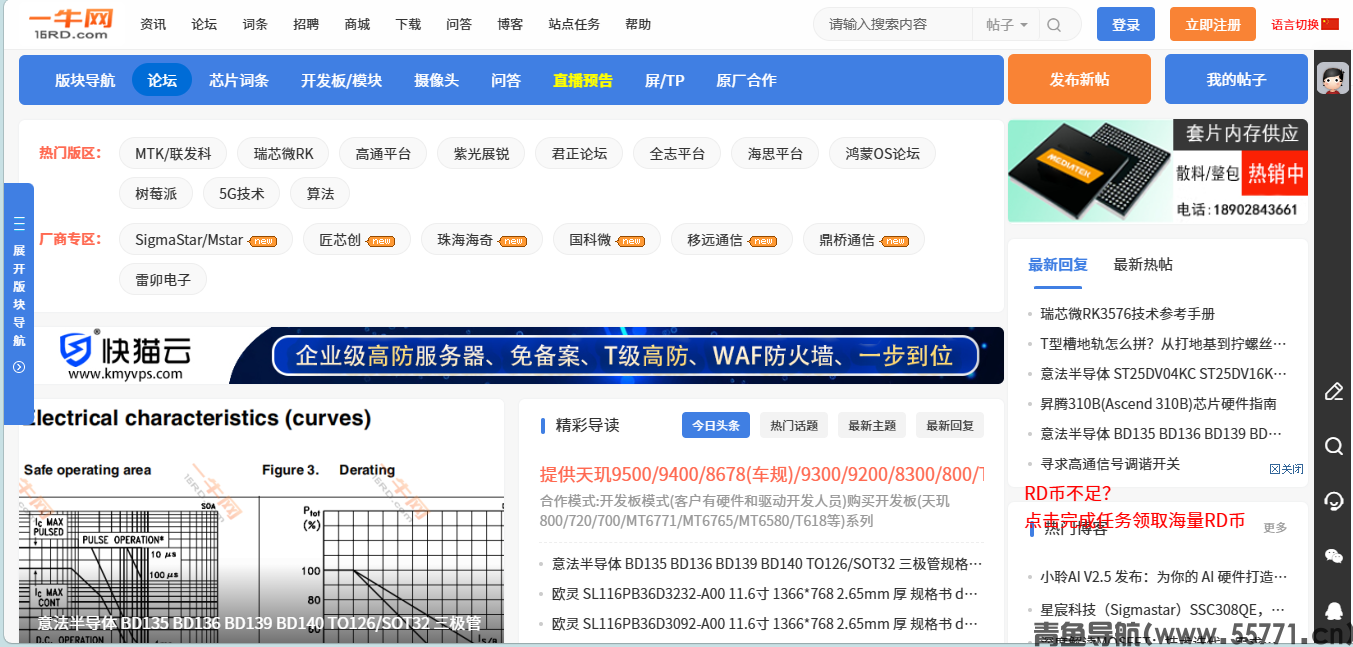Open the 移远通信 vendor tag
The image size is (1353, 647).
tap(731, 239)
